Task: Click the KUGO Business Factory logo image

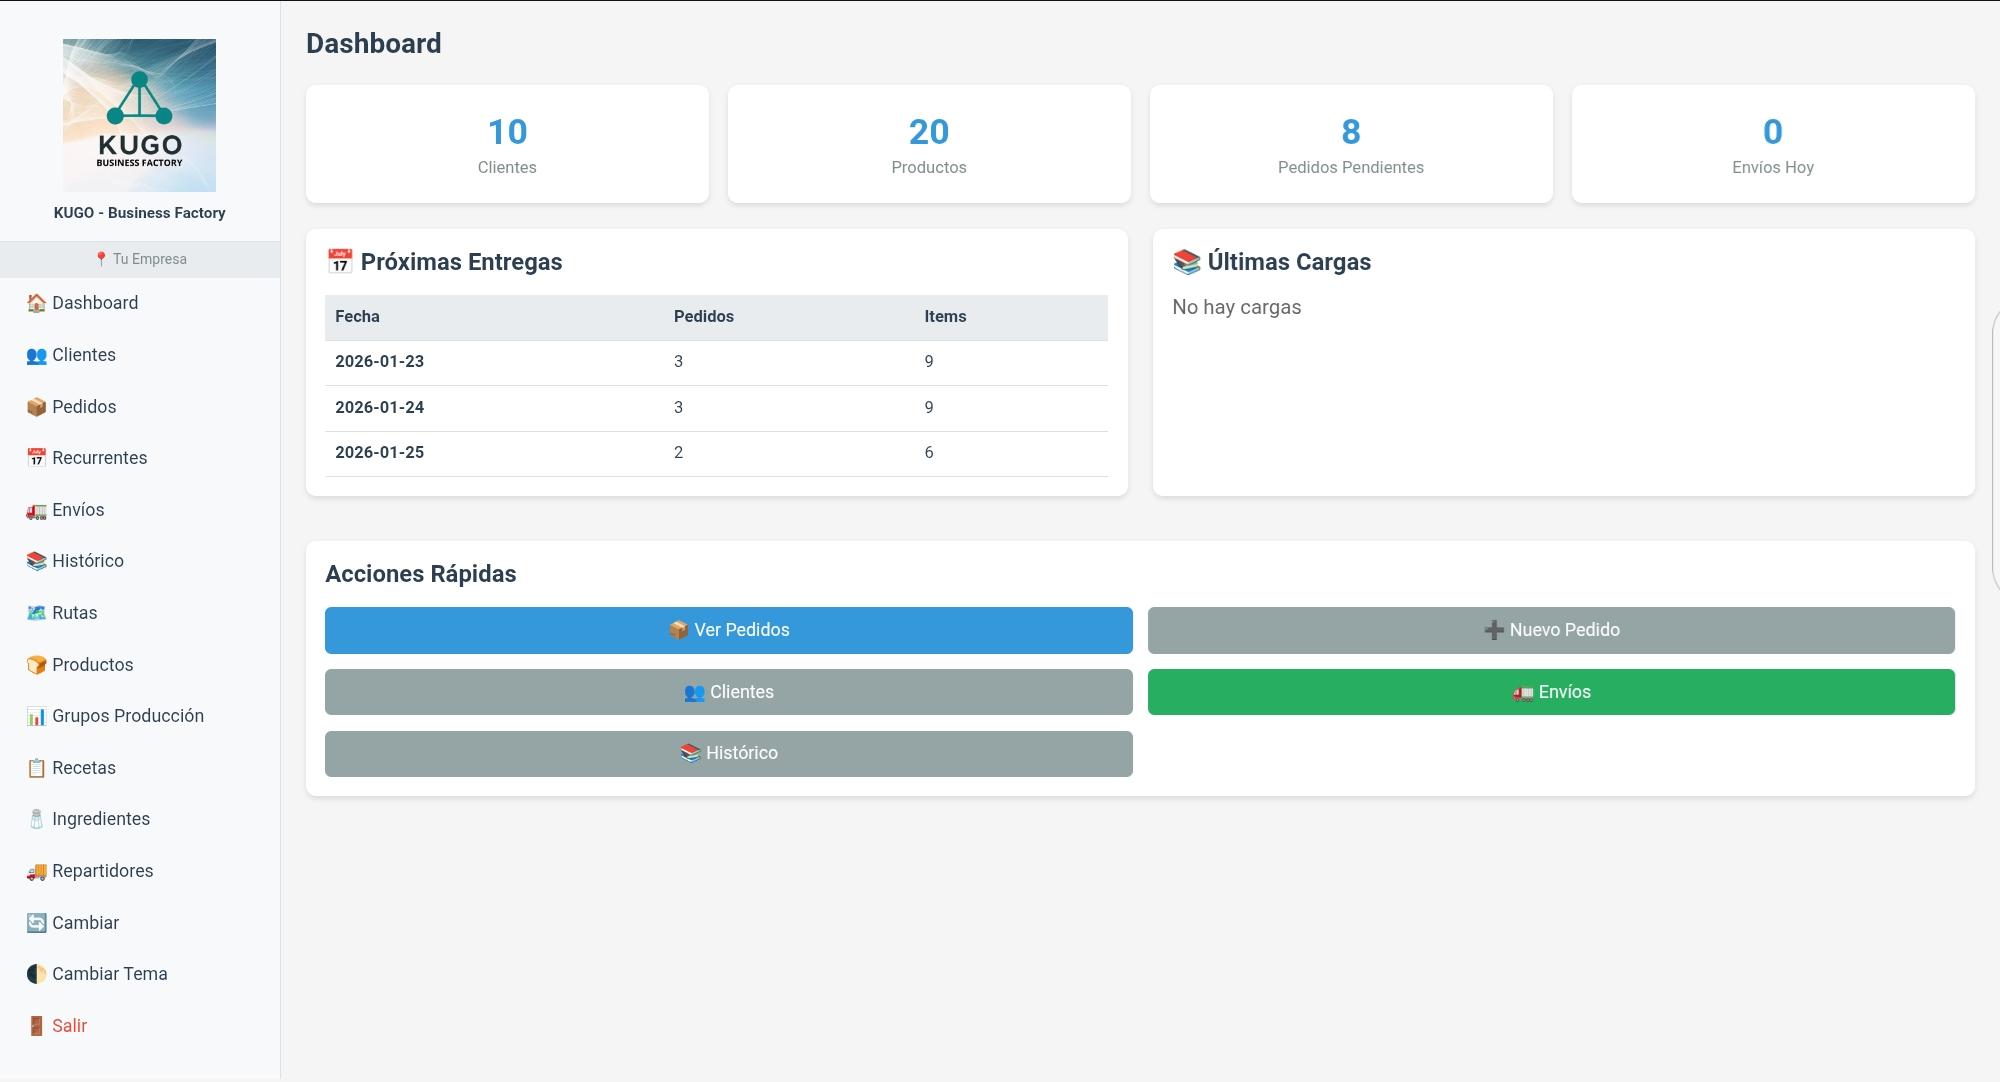Action: click(x=139, y=115)
